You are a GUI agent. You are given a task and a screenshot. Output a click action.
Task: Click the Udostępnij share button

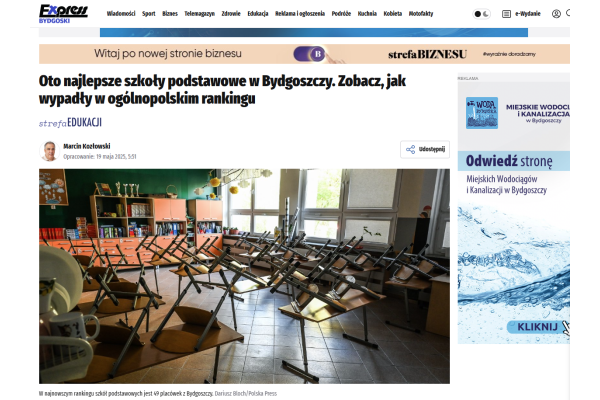[425, 149]
